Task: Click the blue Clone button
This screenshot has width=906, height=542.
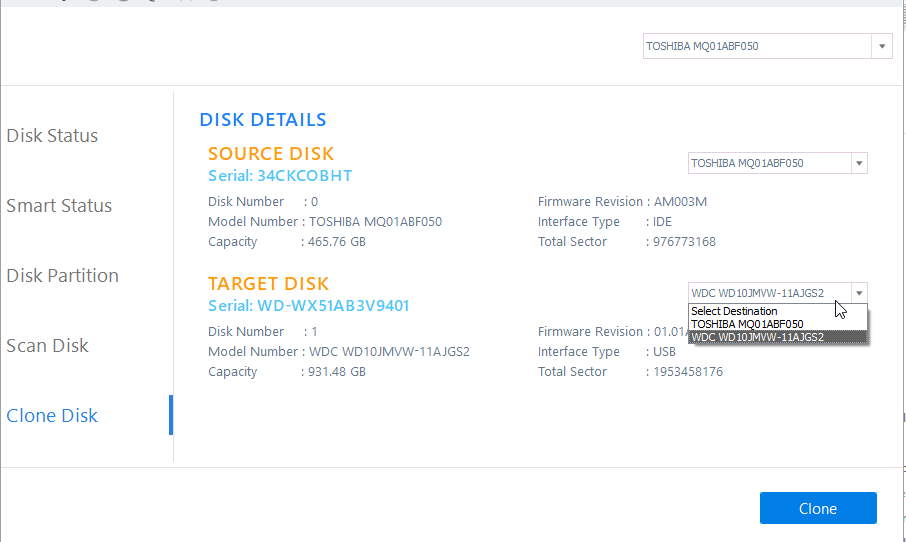Action: click(817, 508)
